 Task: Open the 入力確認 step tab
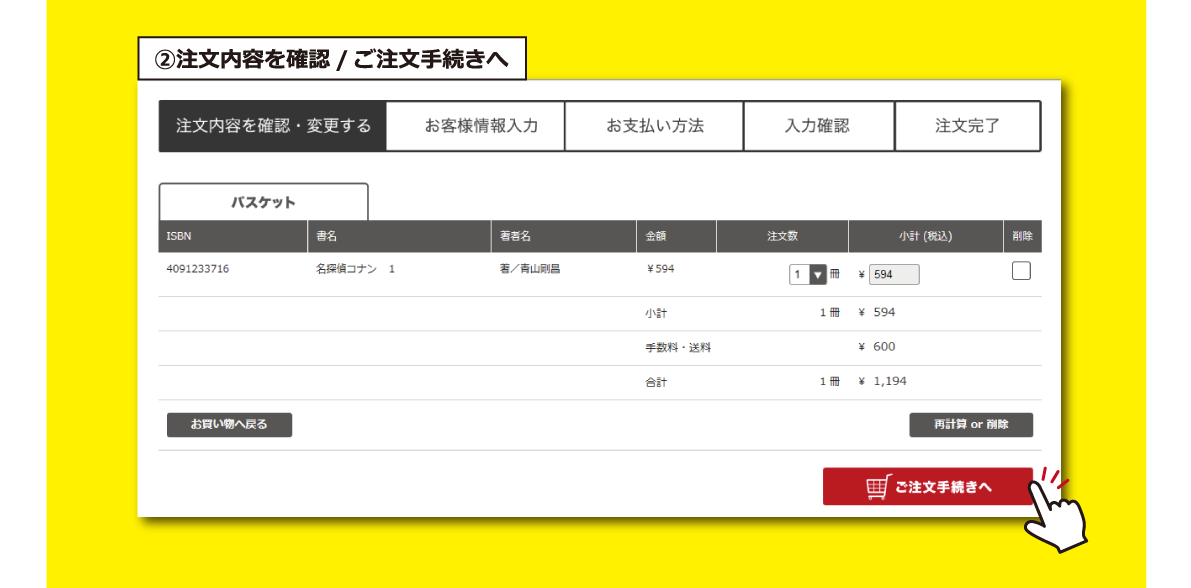817,126
